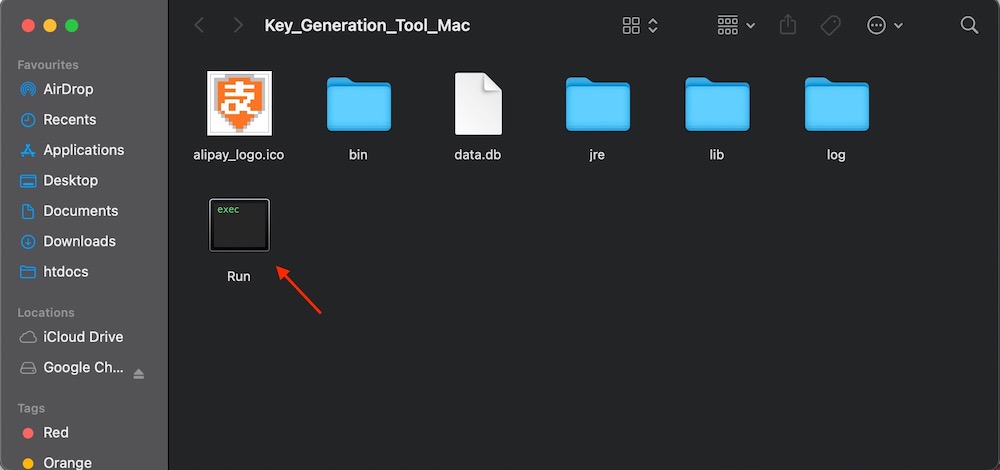Navigate back with the left chevron
The image size is (1000, 470).
click(x=199, y=25)
